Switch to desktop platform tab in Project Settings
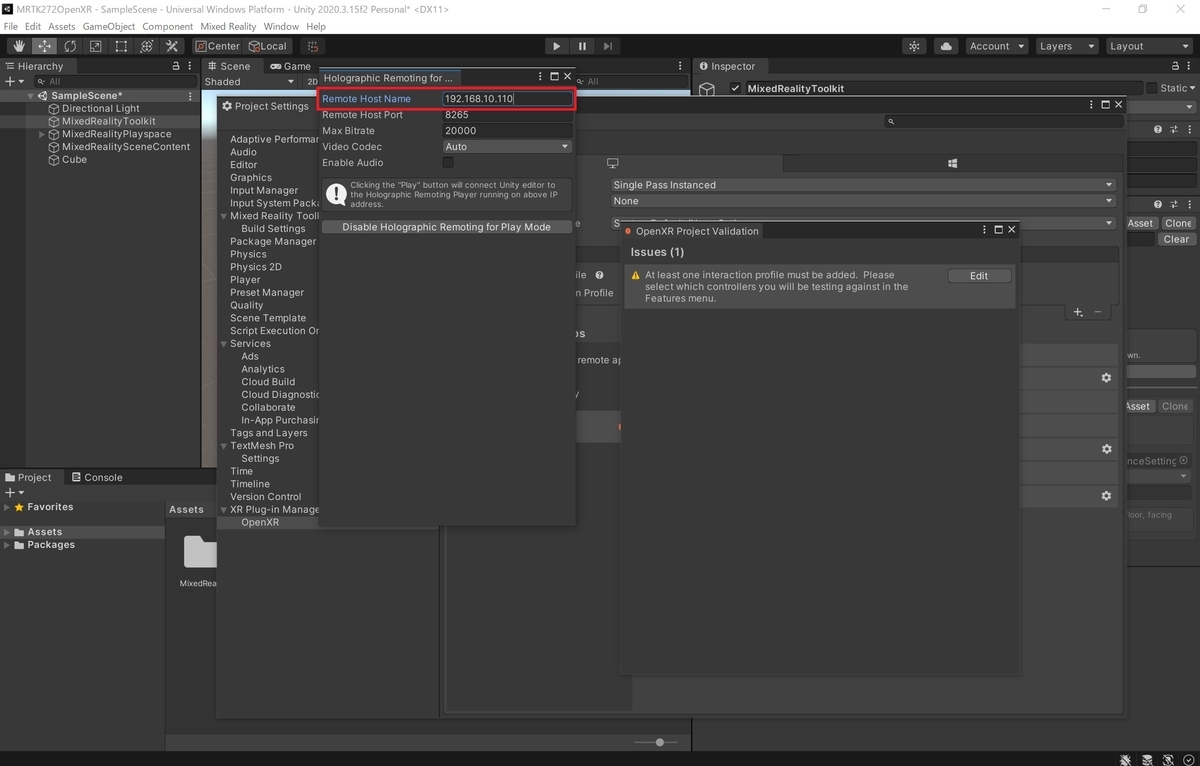The width and height of the screenshot is (1200, 766). click(x=613, y=163)
